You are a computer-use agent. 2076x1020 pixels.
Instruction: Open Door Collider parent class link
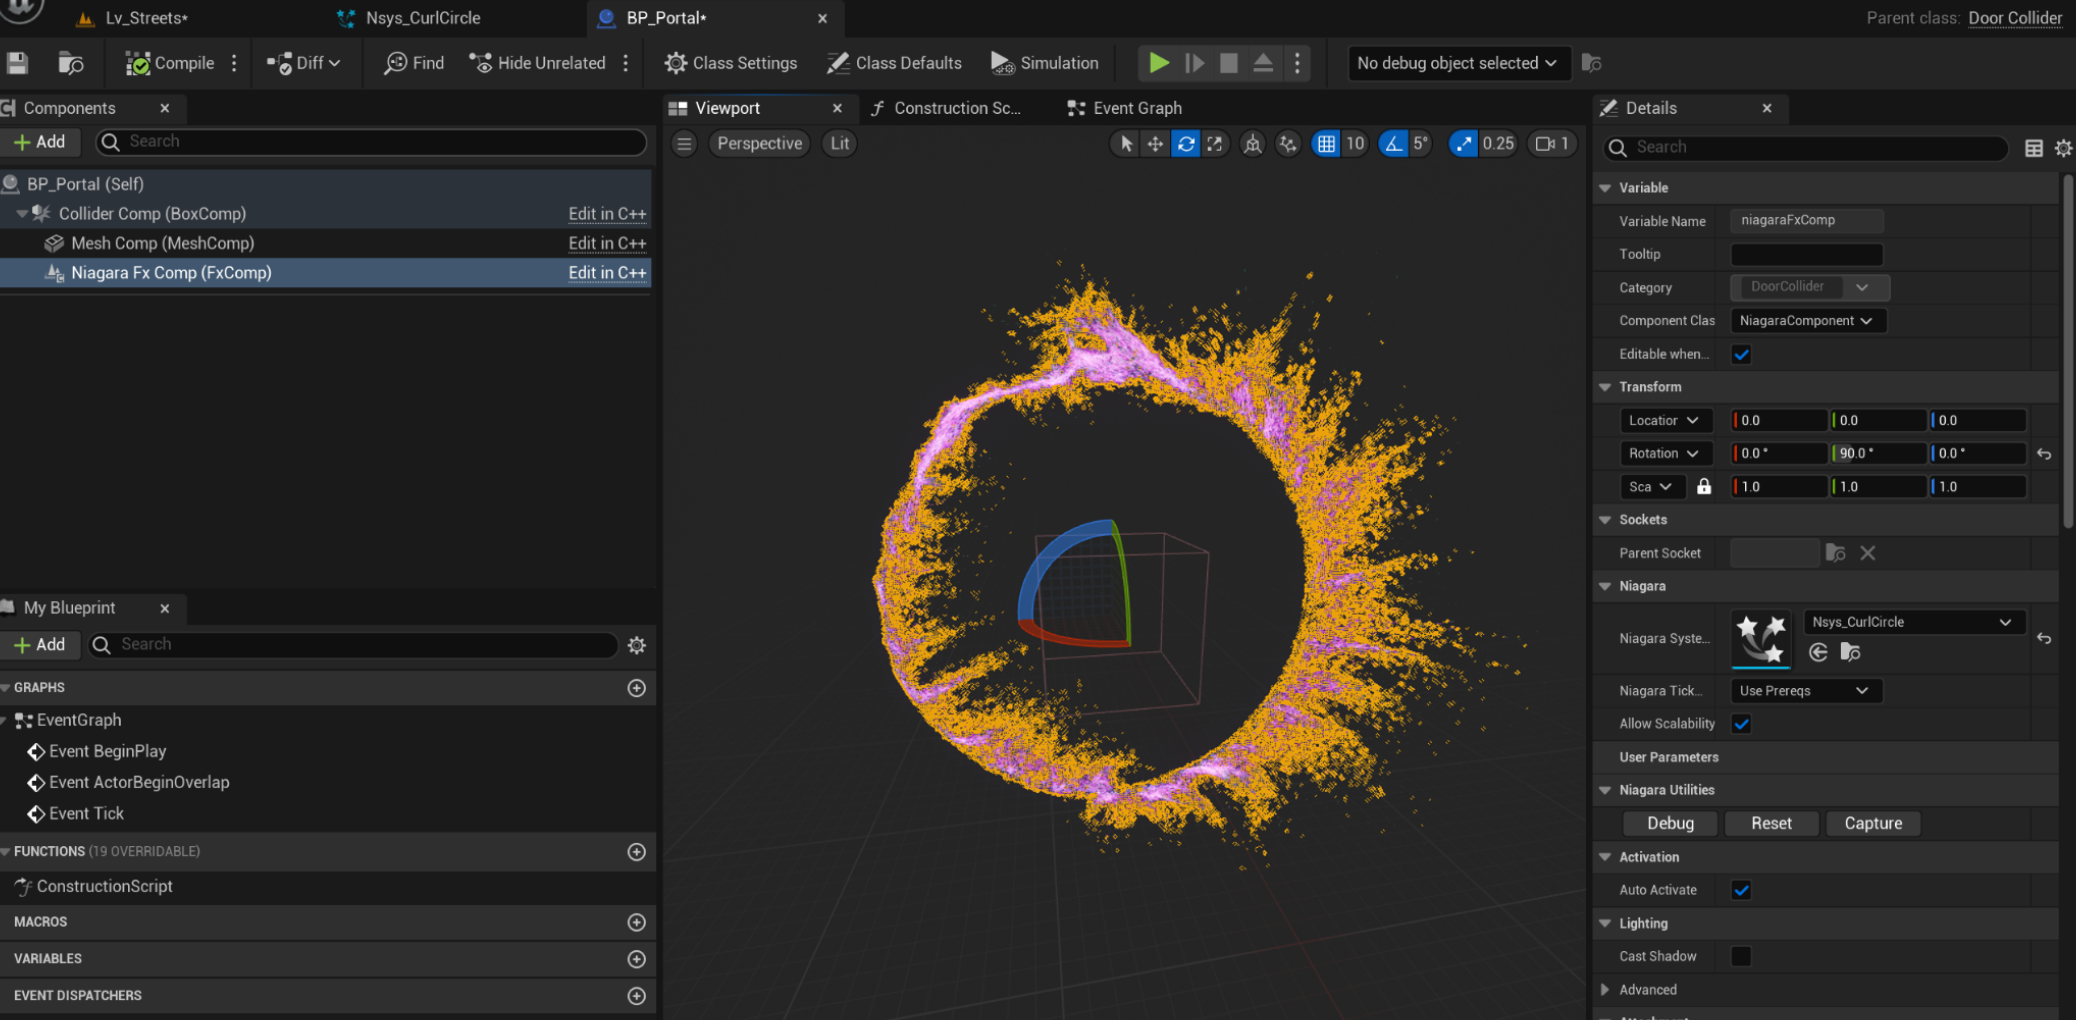(2014, 18)
